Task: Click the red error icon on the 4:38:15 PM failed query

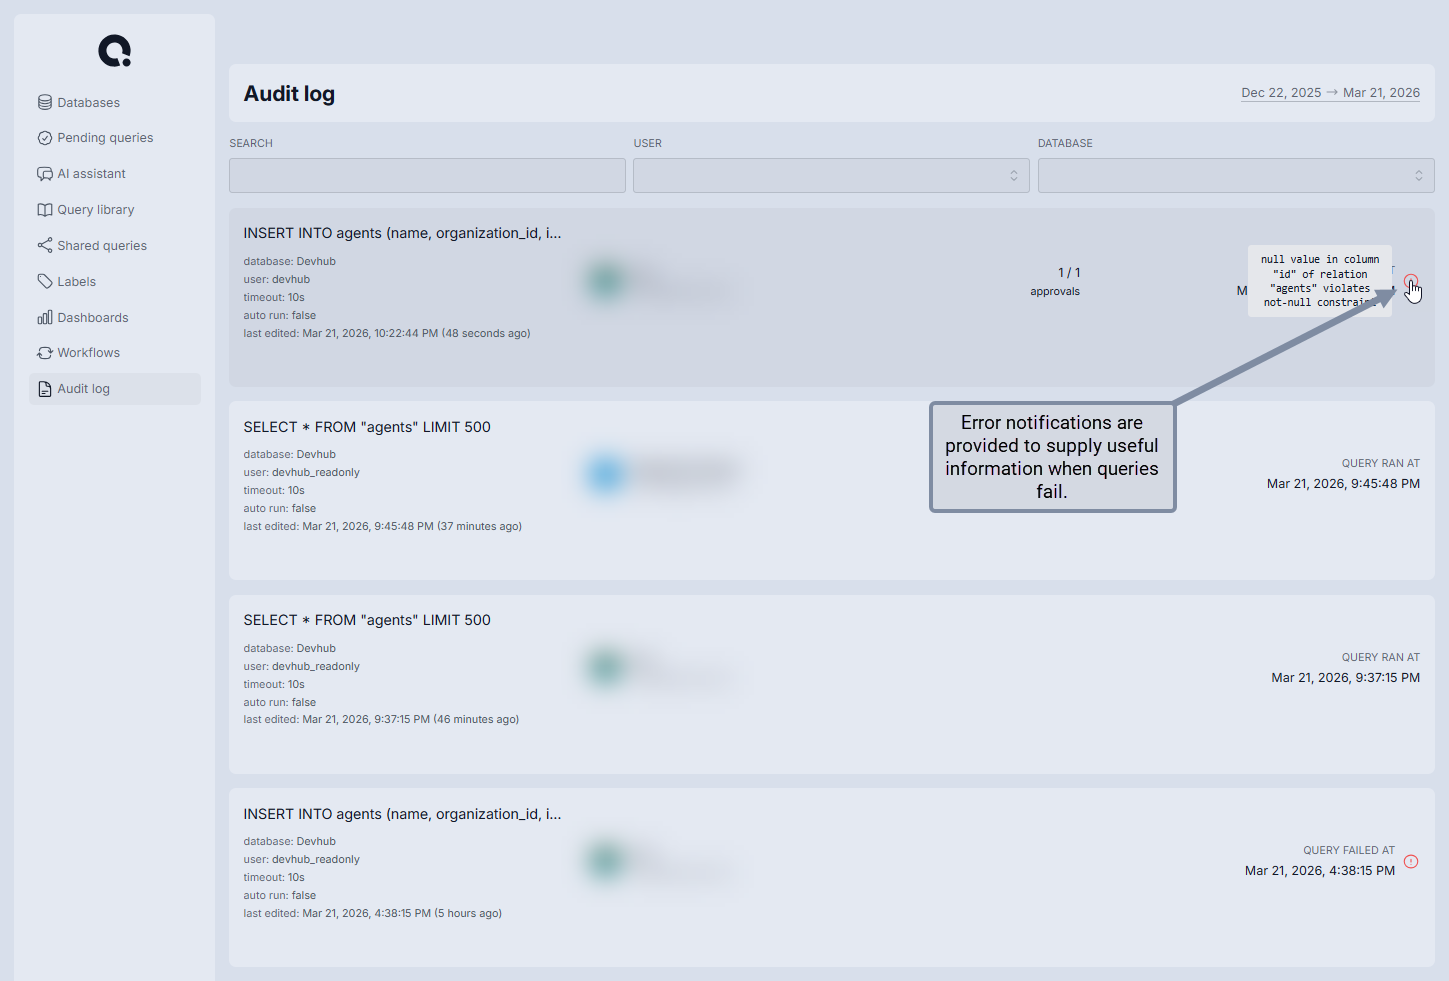Action: pyautogui.click(x=1411, y=861)
